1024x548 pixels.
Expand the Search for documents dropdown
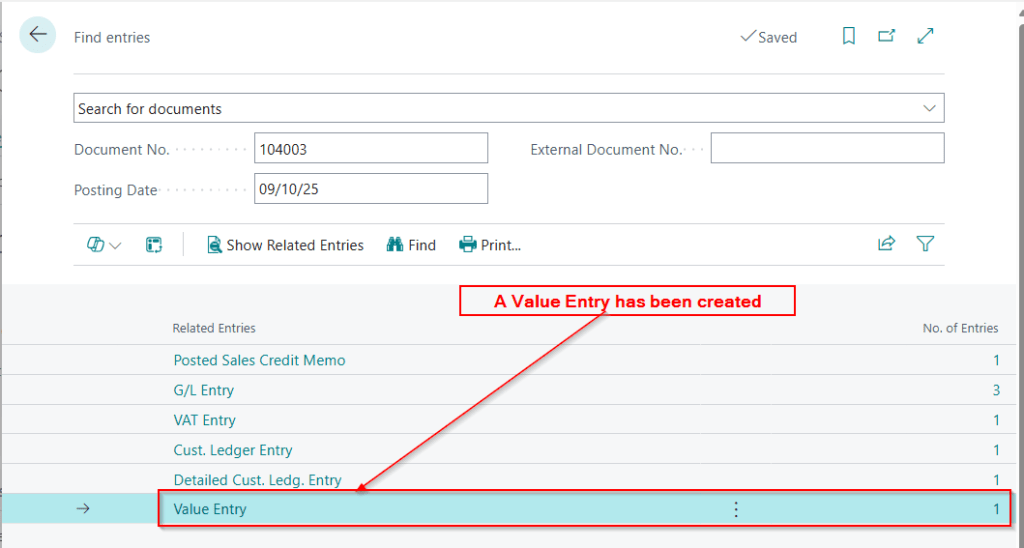[929, 108]
